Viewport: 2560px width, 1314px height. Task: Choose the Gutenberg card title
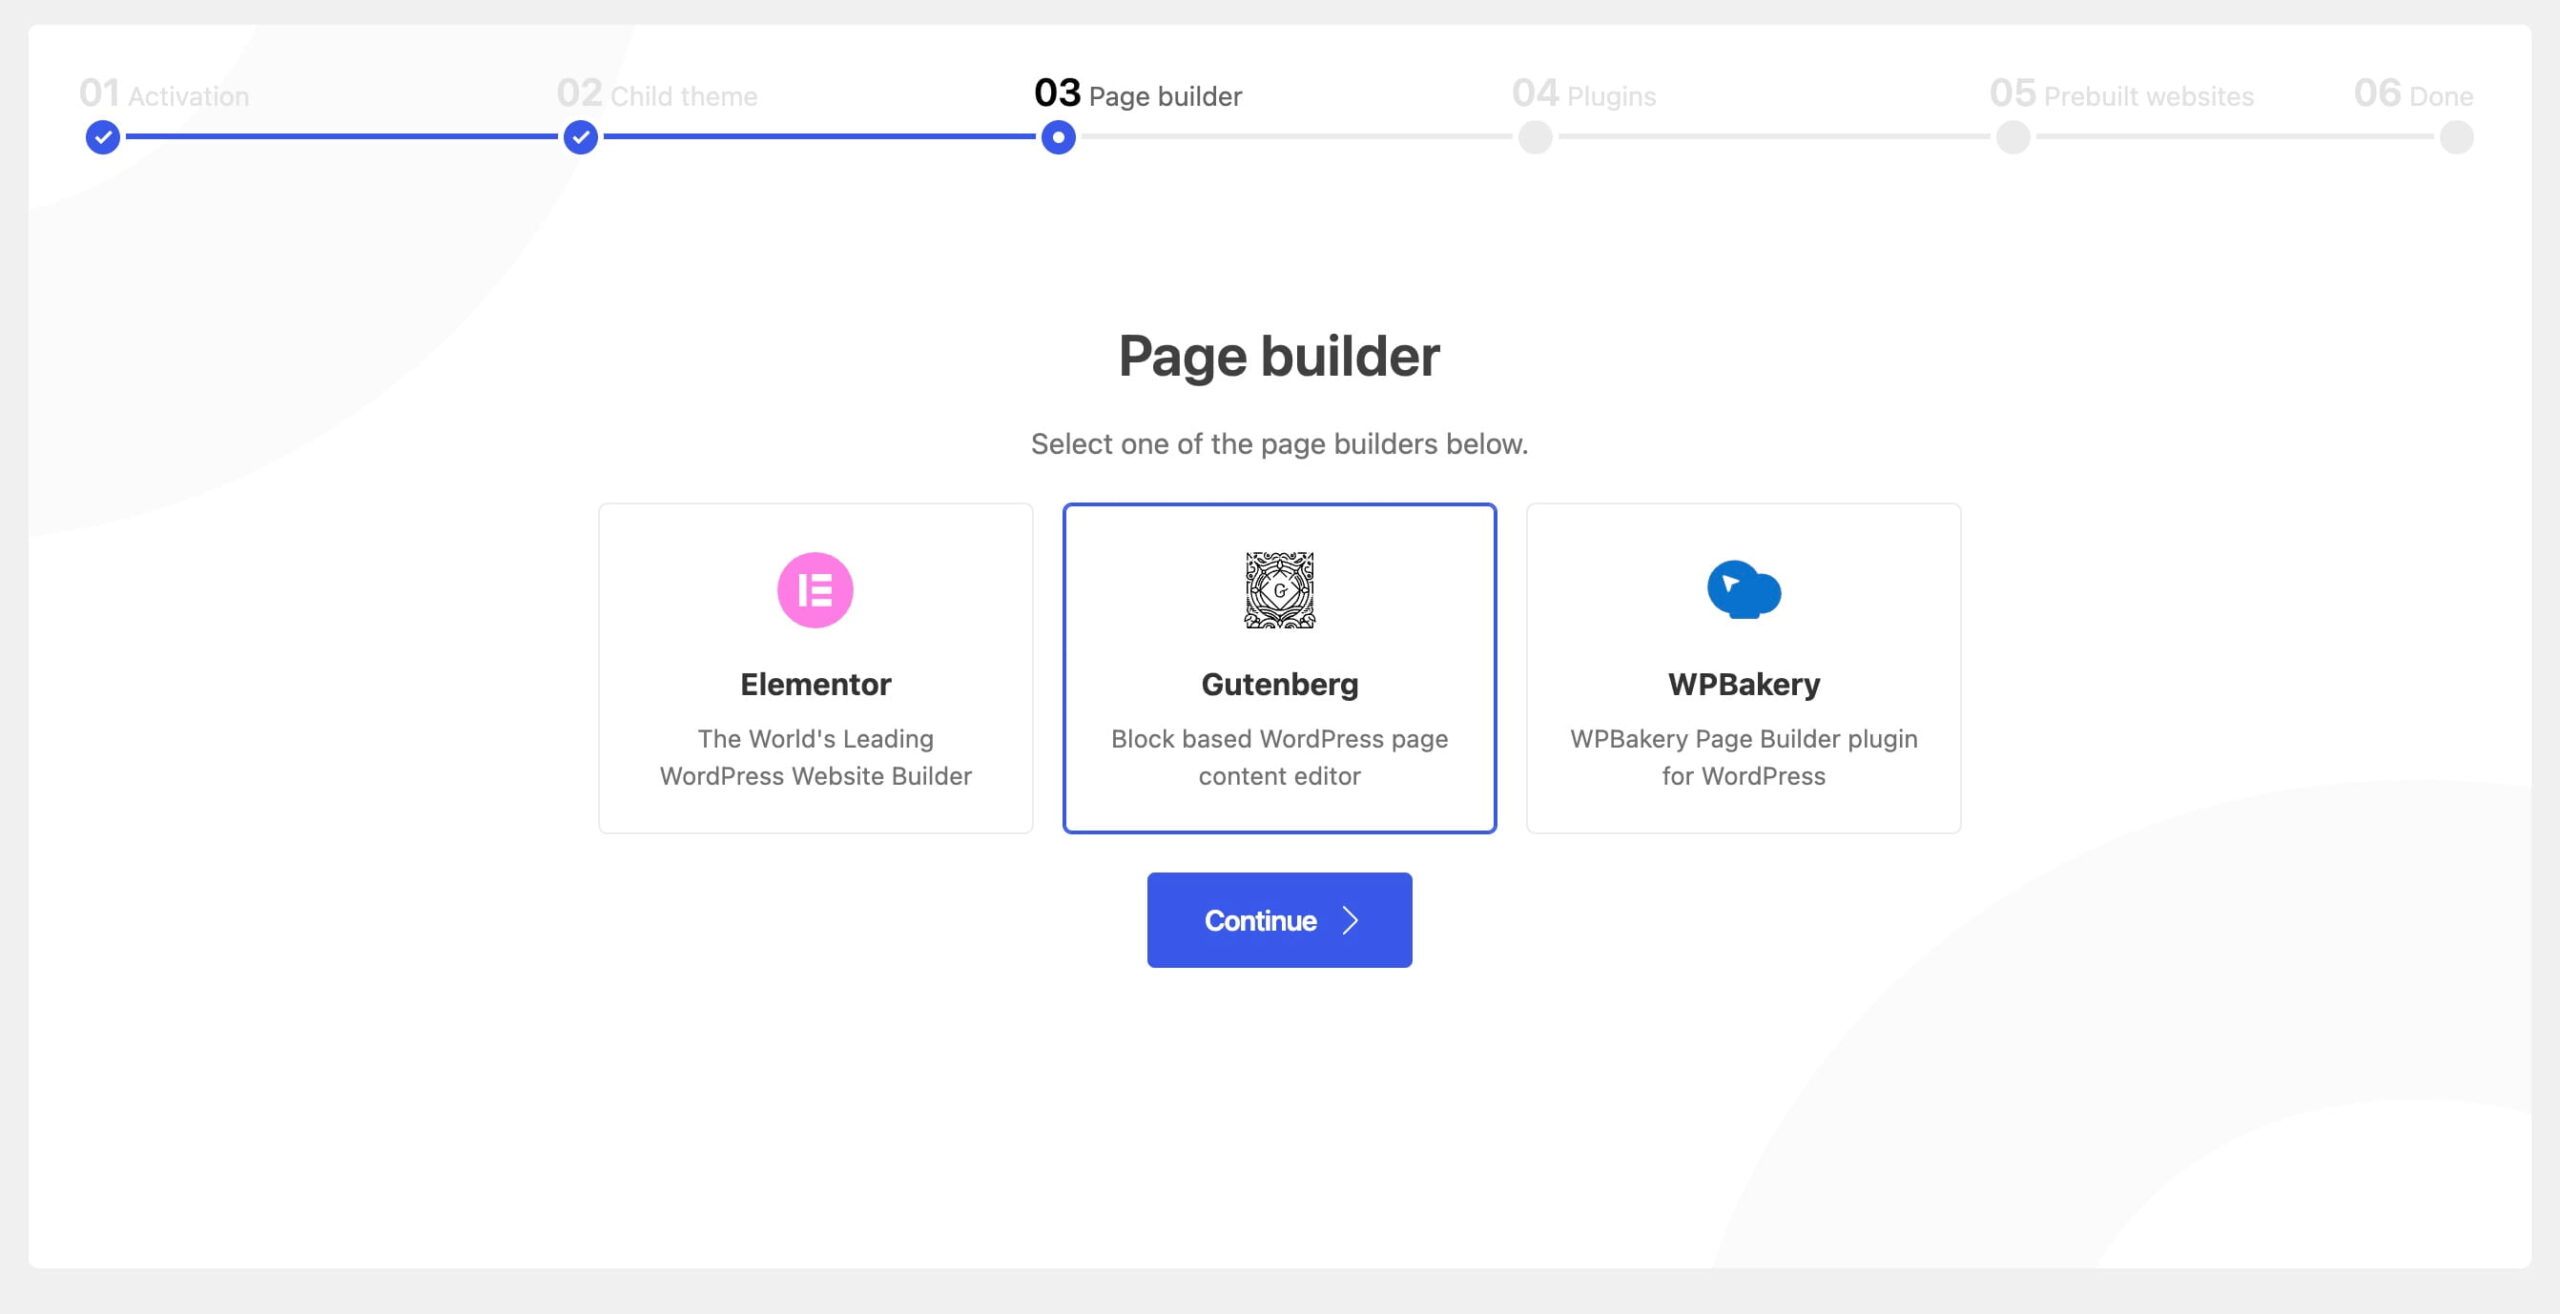[1279, 685]
